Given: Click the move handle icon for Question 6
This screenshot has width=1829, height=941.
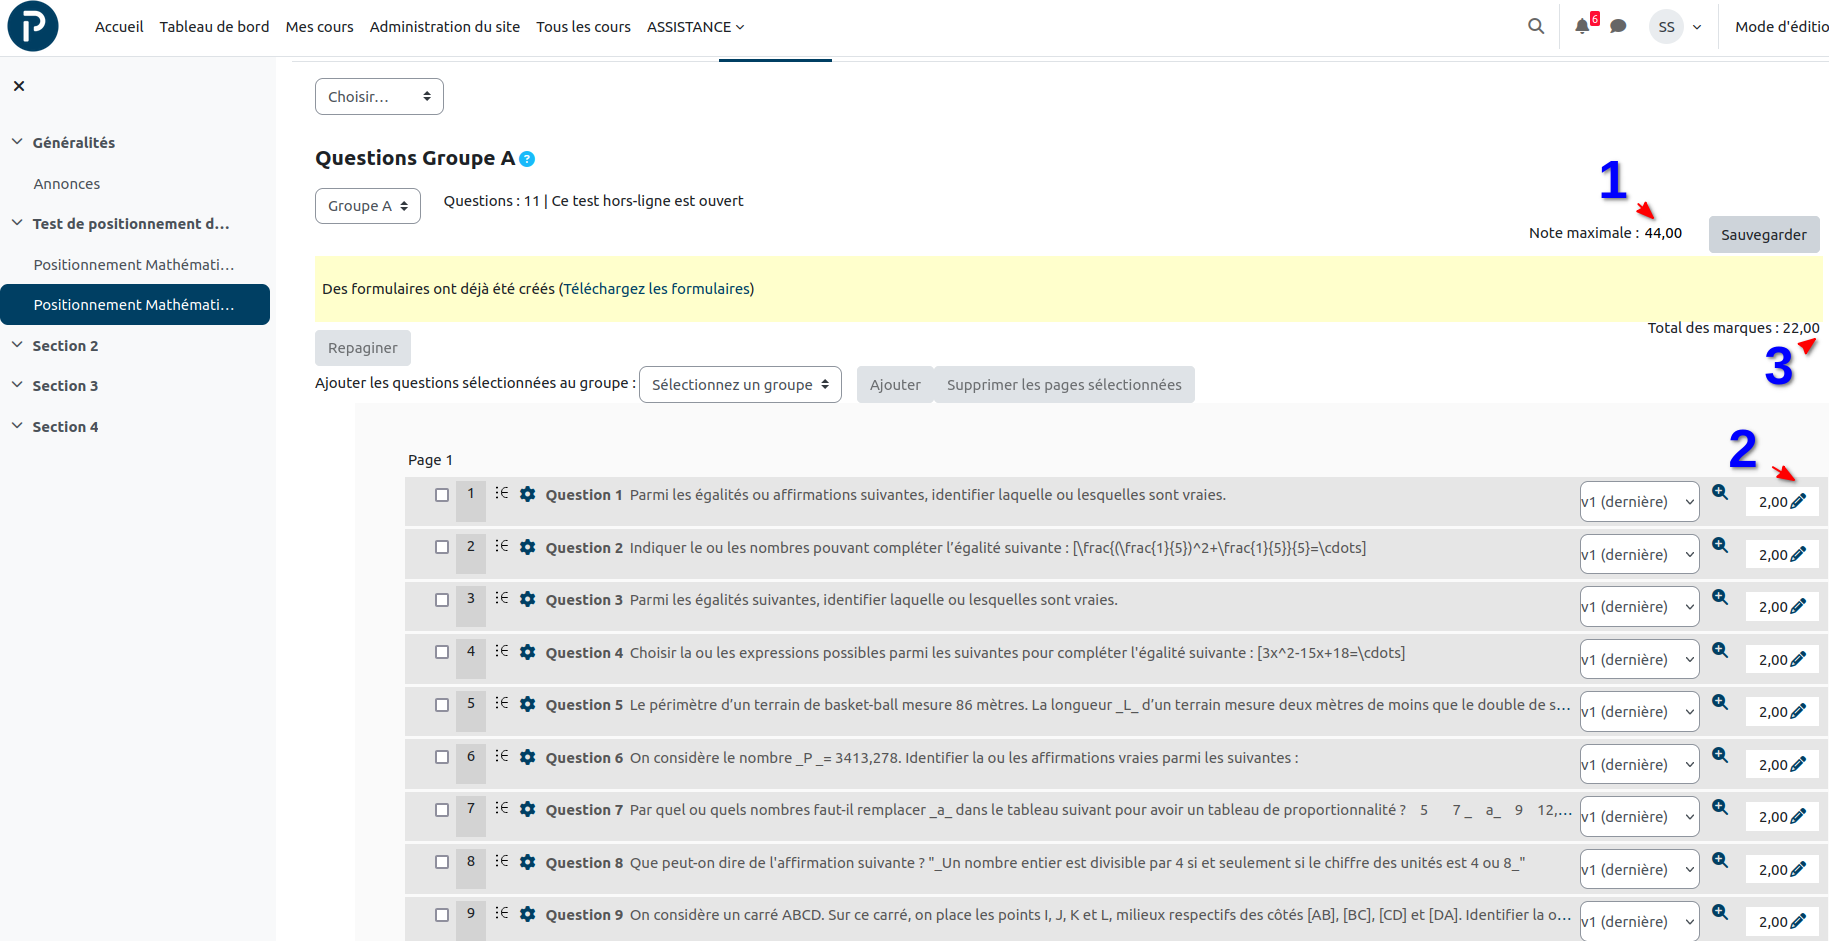Looking at the screenshot, I should [502, 756].
